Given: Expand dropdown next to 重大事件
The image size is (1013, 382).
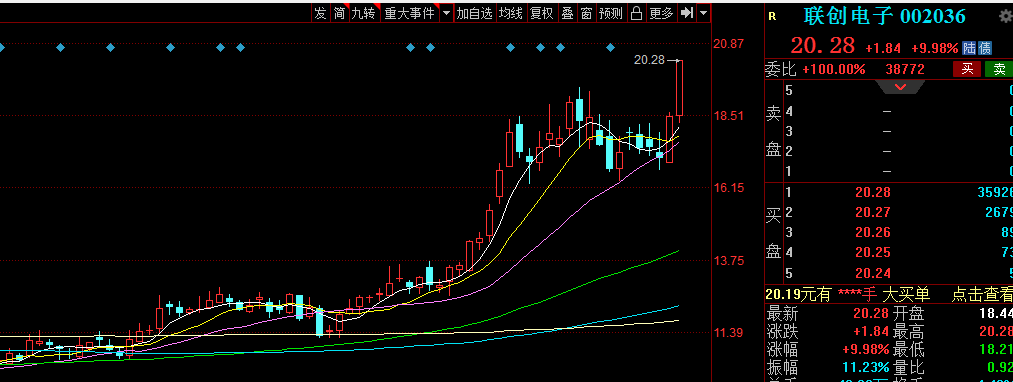Looking at the screenshot, I should (x=446, y=13).
